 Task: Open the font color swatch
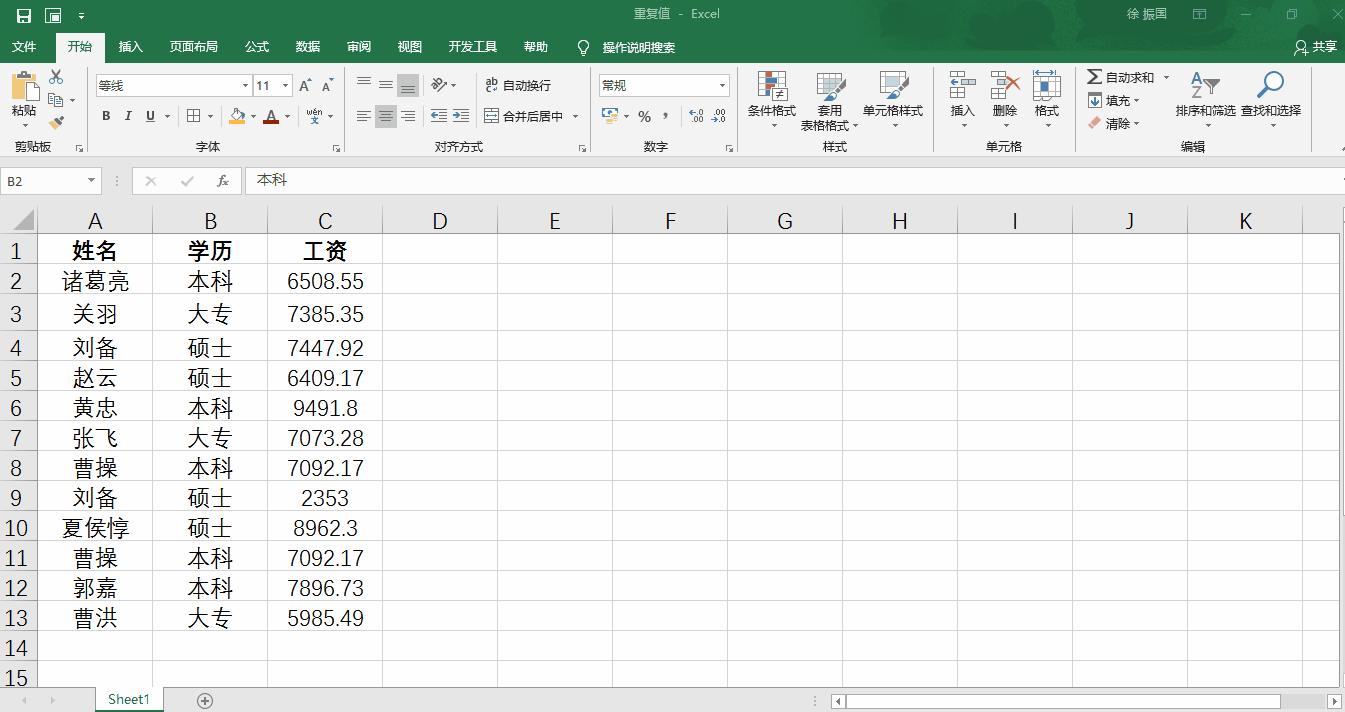(273, 116)
